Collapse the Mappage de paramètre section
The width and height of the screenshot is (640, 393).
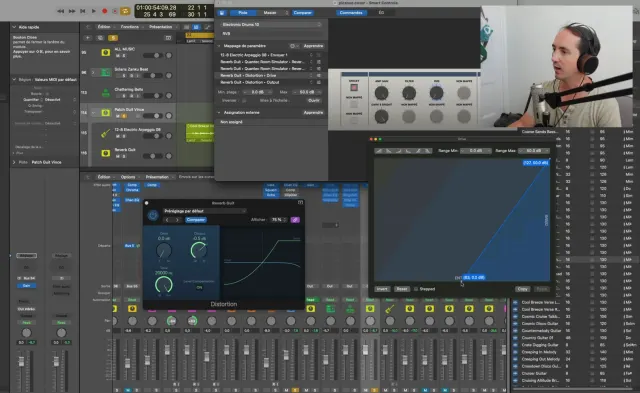point(219,46)
